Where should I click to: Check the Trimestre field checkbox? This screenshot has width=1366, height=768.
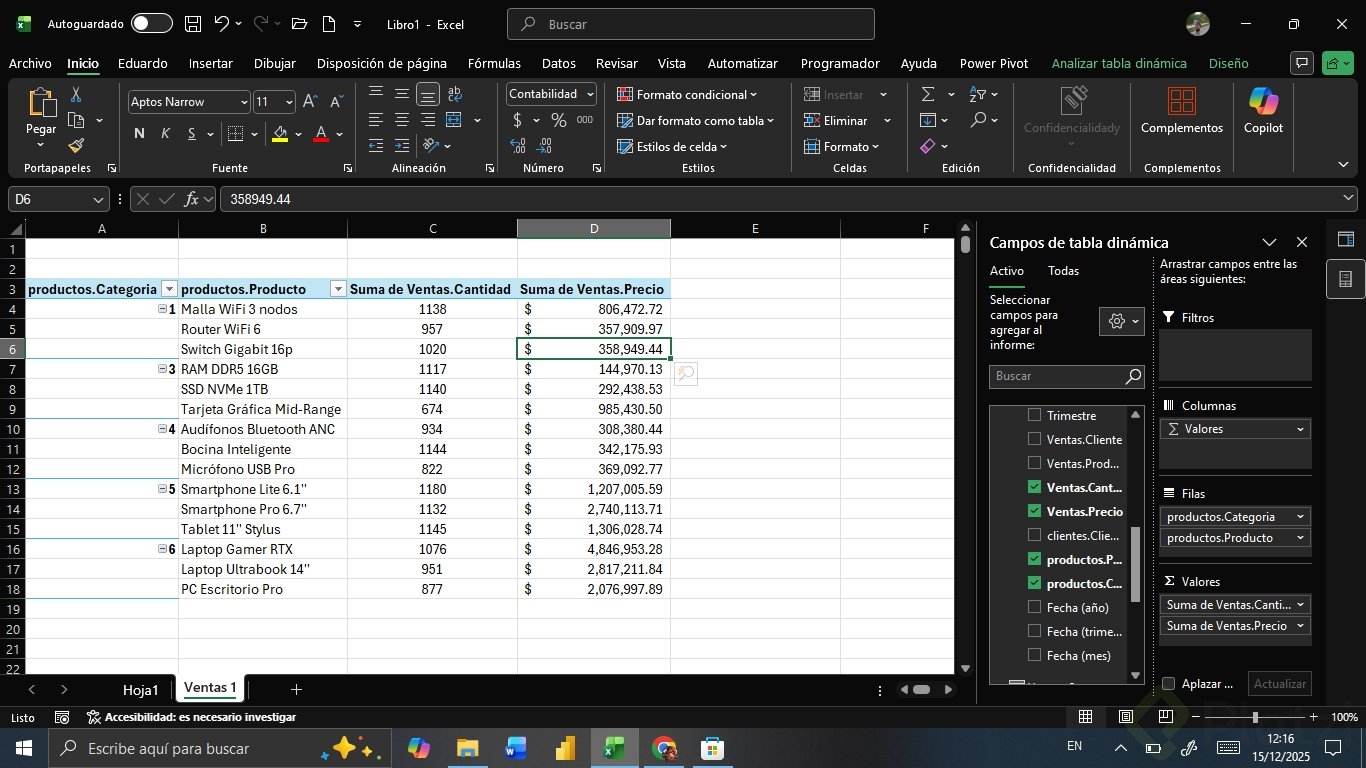click(1035, 415)
